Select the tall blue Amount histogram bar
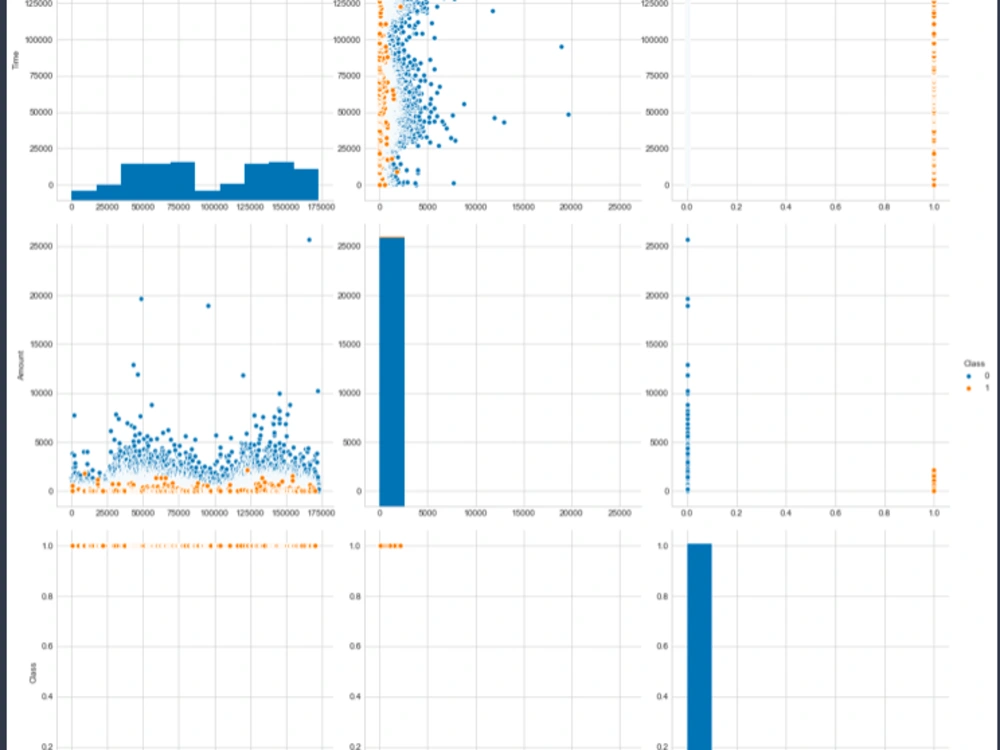The width and height of the screenshot is (1000, 750). (x=392, y=372)
